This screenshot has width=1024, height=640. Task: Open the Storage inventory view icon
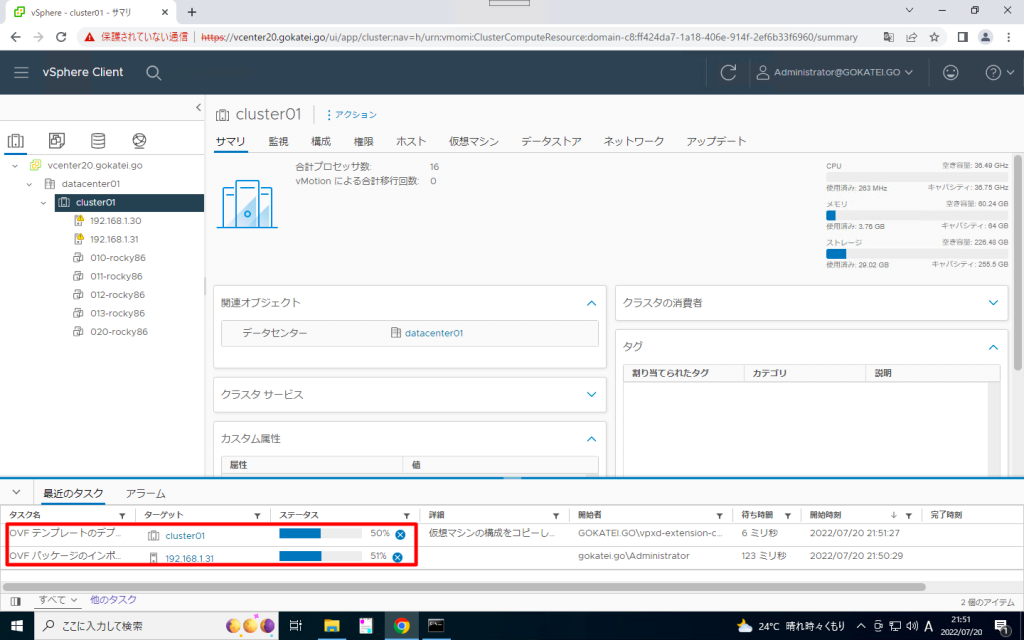[x=96, y=141]
